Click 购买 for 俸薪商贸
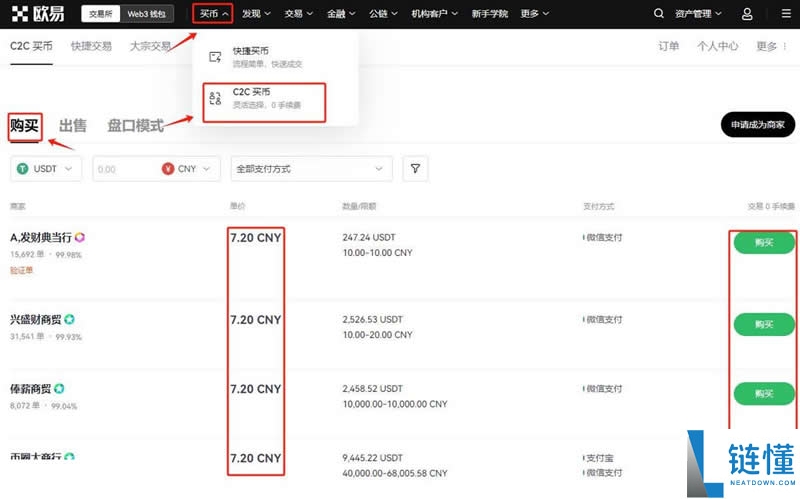 point(764,394)
